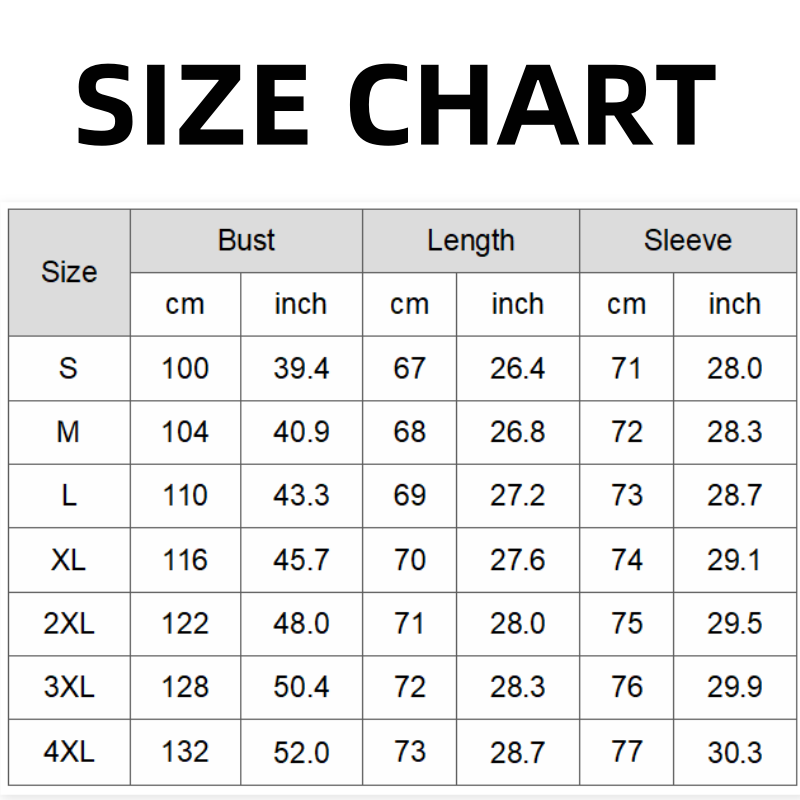Viewport: 800px width, 800px height.
Task: Select bust cm value 132 for 4XL
Action: (x=185, y=752)
